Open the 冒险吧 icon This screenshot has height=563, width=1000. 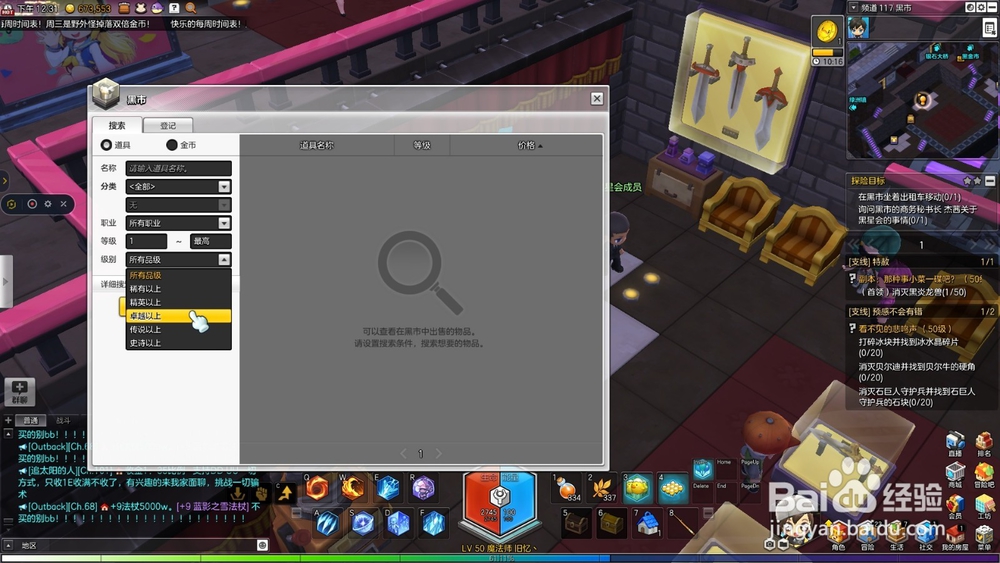point(984,474)
